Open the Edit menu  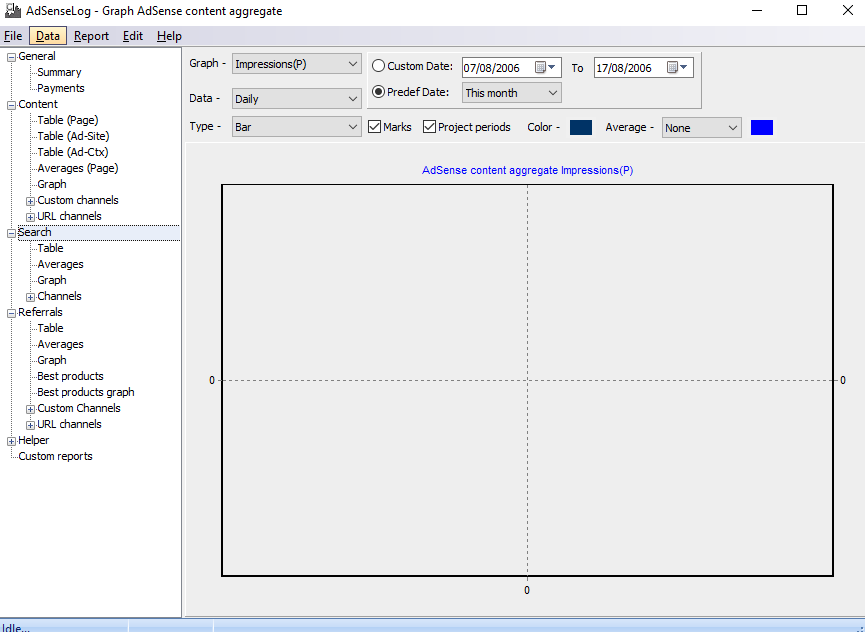coord(132,36)
